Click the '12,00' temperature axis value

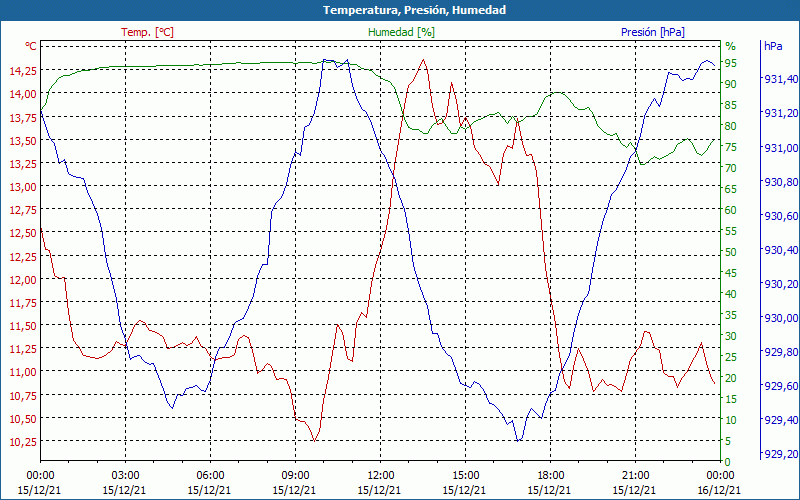click(x=23, y=279)
